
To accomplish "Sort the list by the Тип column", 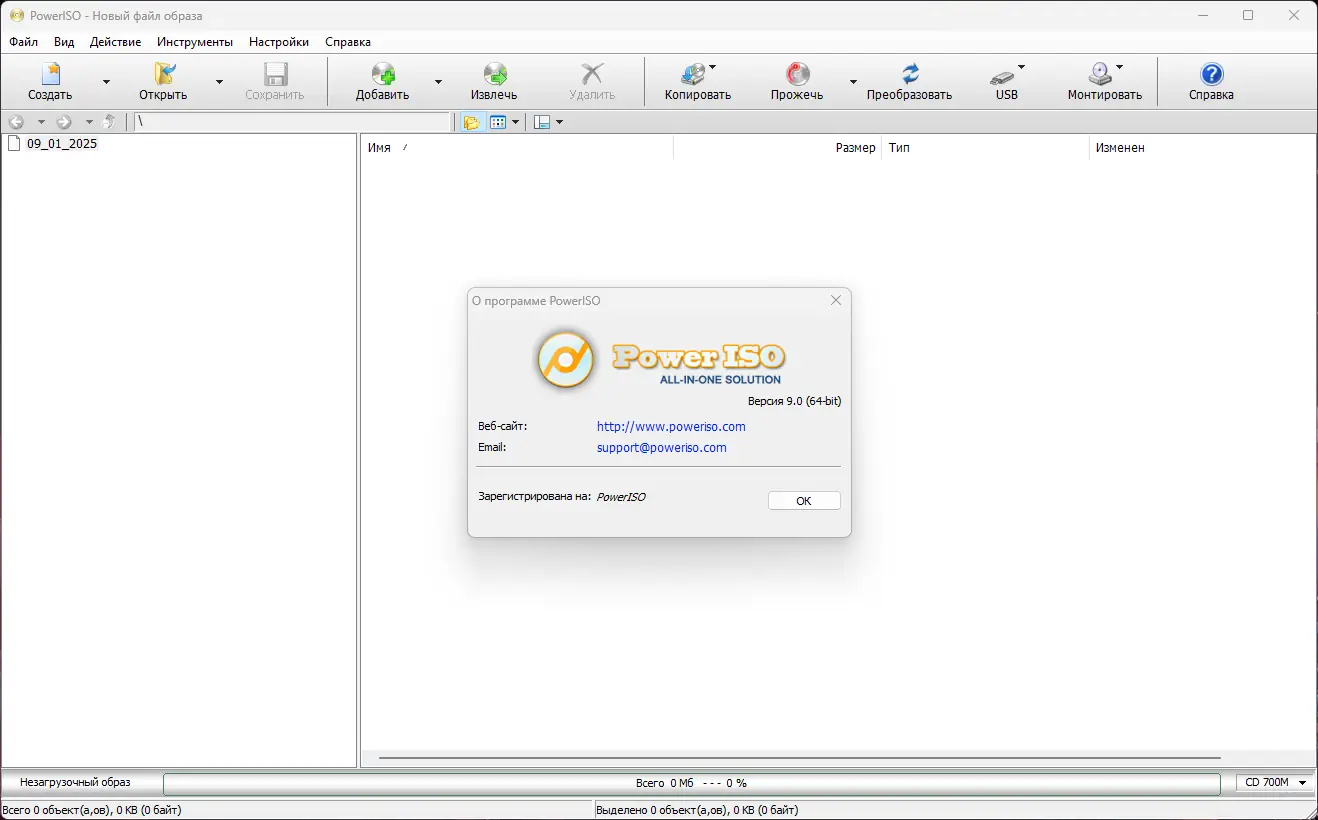I will point(985,148).
